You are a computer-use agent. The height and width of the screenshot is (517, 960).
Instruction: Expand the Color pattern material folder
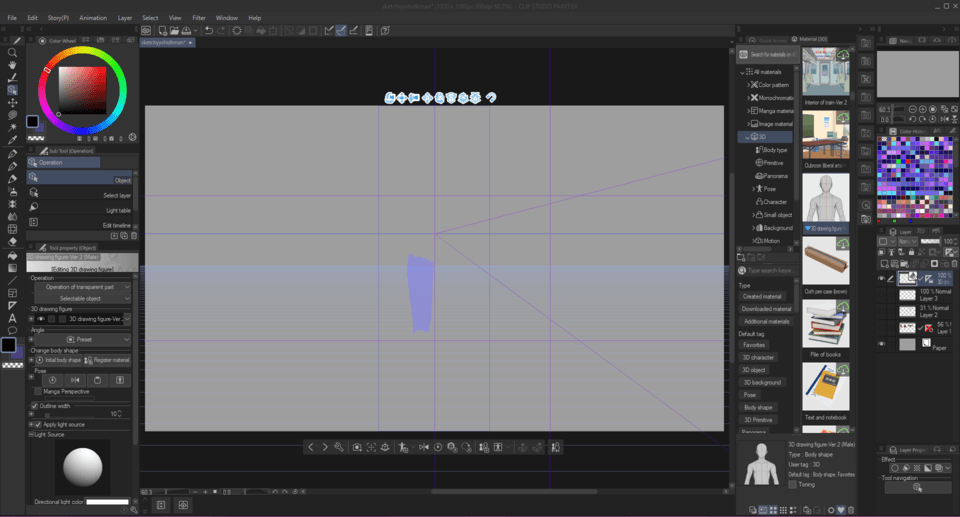[748, 85]
